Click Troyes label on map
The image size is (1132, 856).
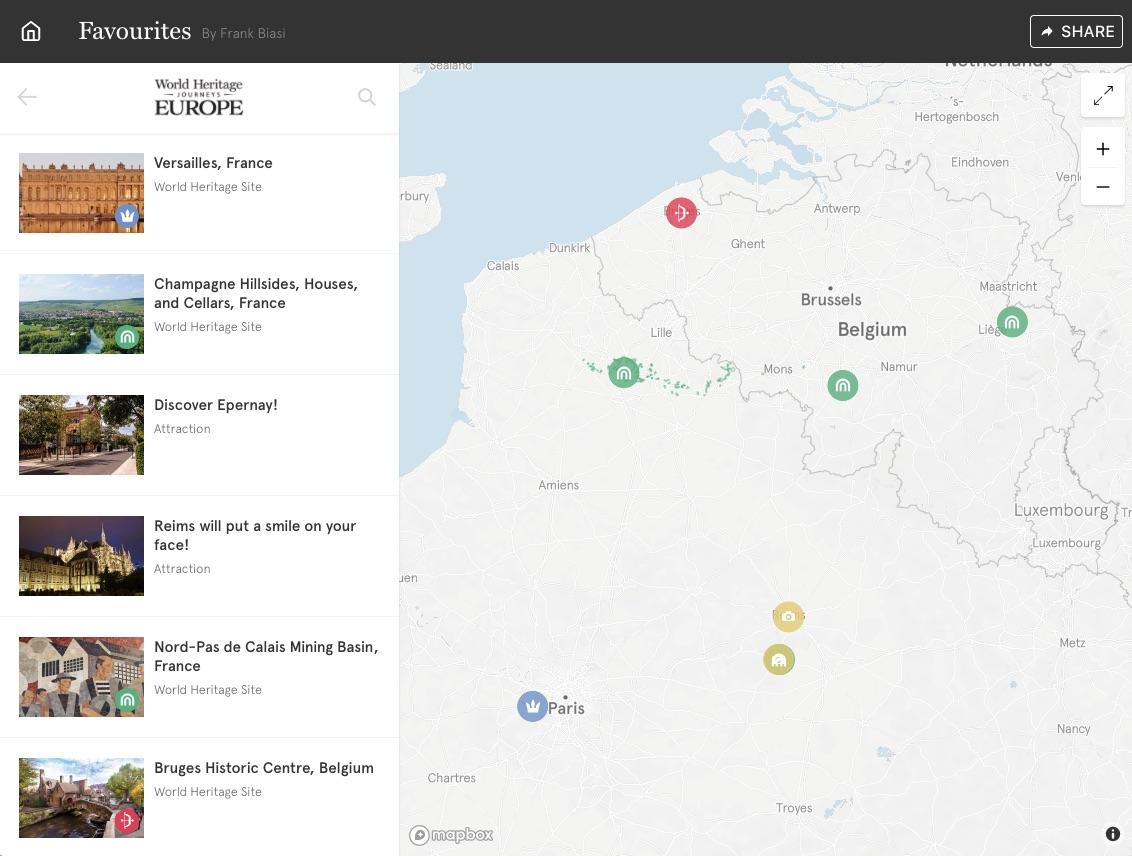pos(793,808)
